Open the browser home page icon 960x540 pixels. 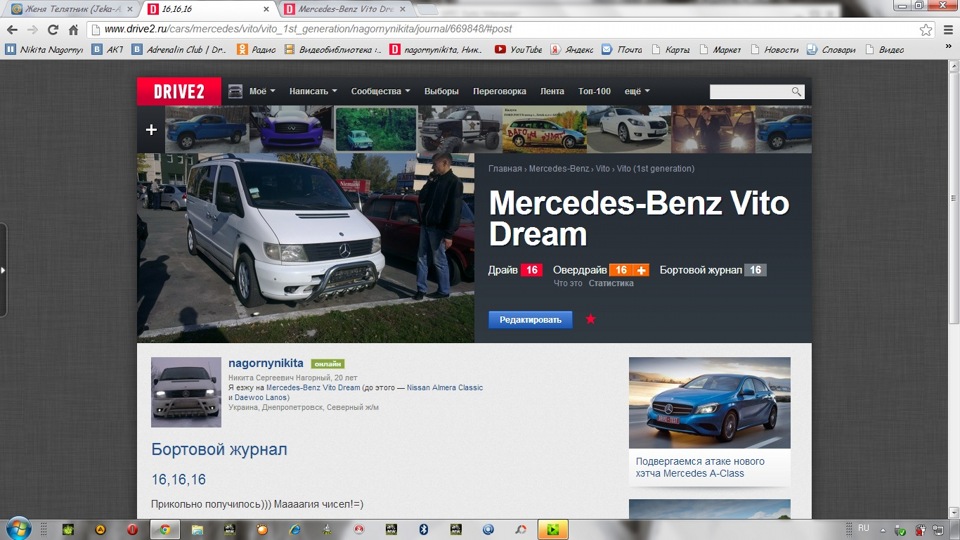click(x=73, y=29)
